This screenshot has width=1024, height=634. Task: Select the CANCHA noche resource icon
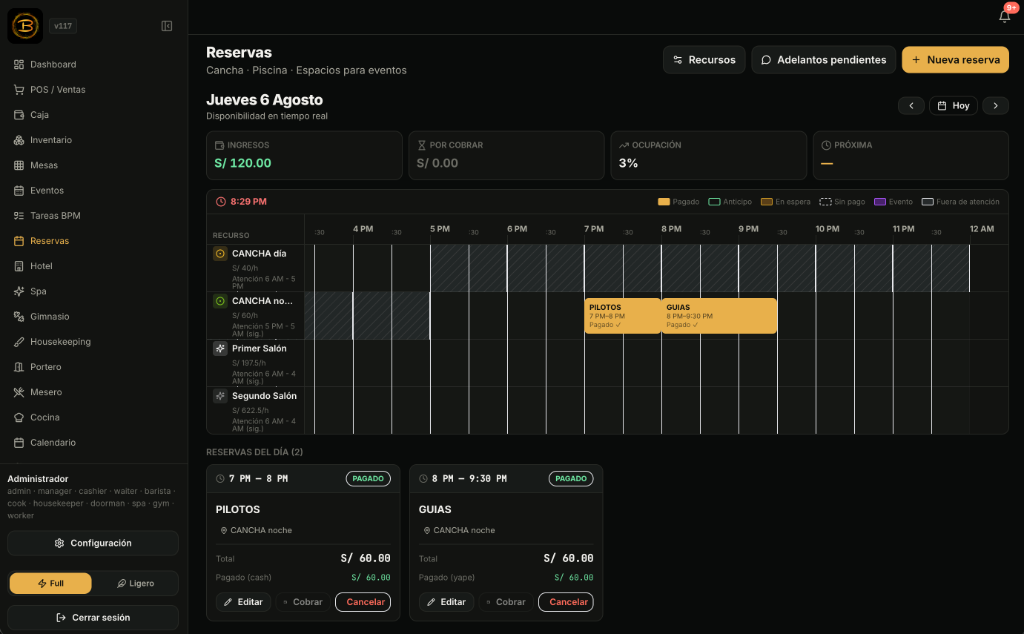coord(220,301)
